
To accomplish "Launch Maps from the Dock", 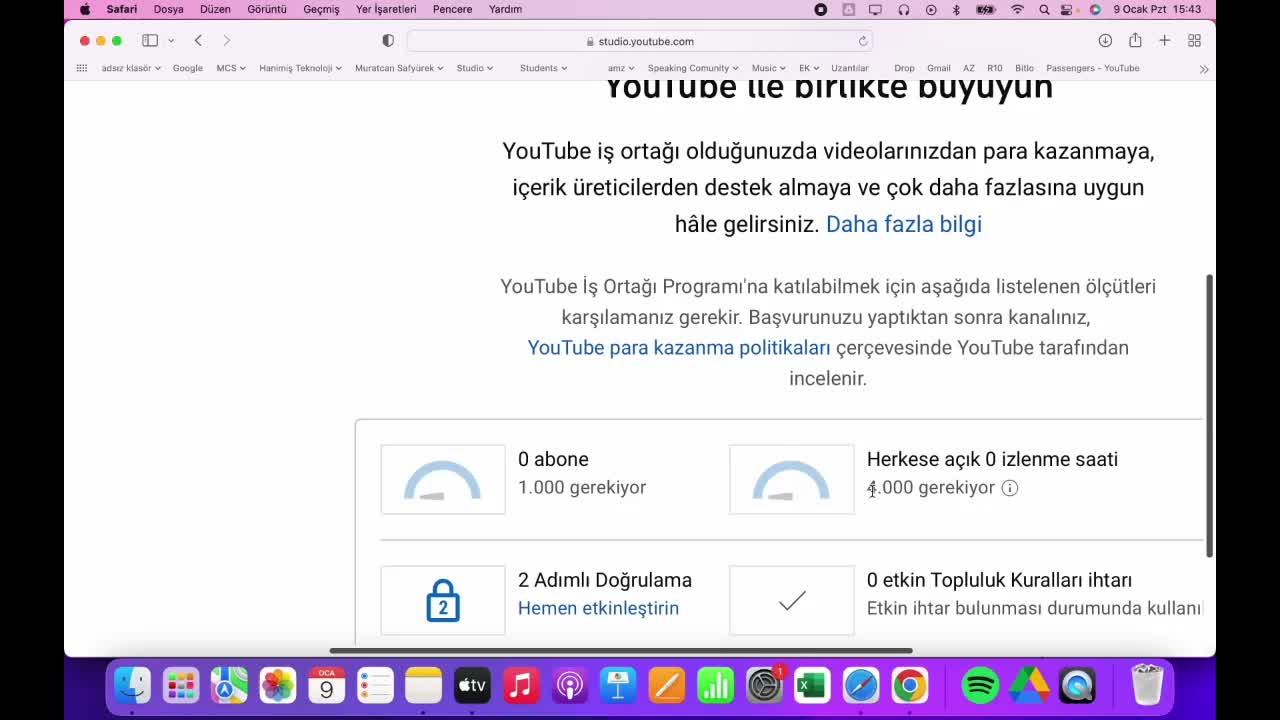I will (x=229, y=686).
